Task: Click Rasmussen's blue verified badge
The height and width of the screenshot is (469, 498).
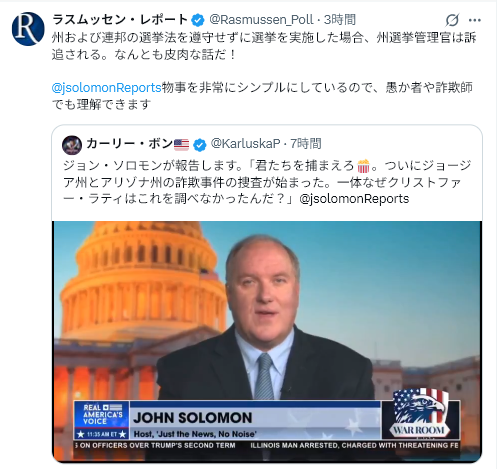Action: [x=198, y=20]
